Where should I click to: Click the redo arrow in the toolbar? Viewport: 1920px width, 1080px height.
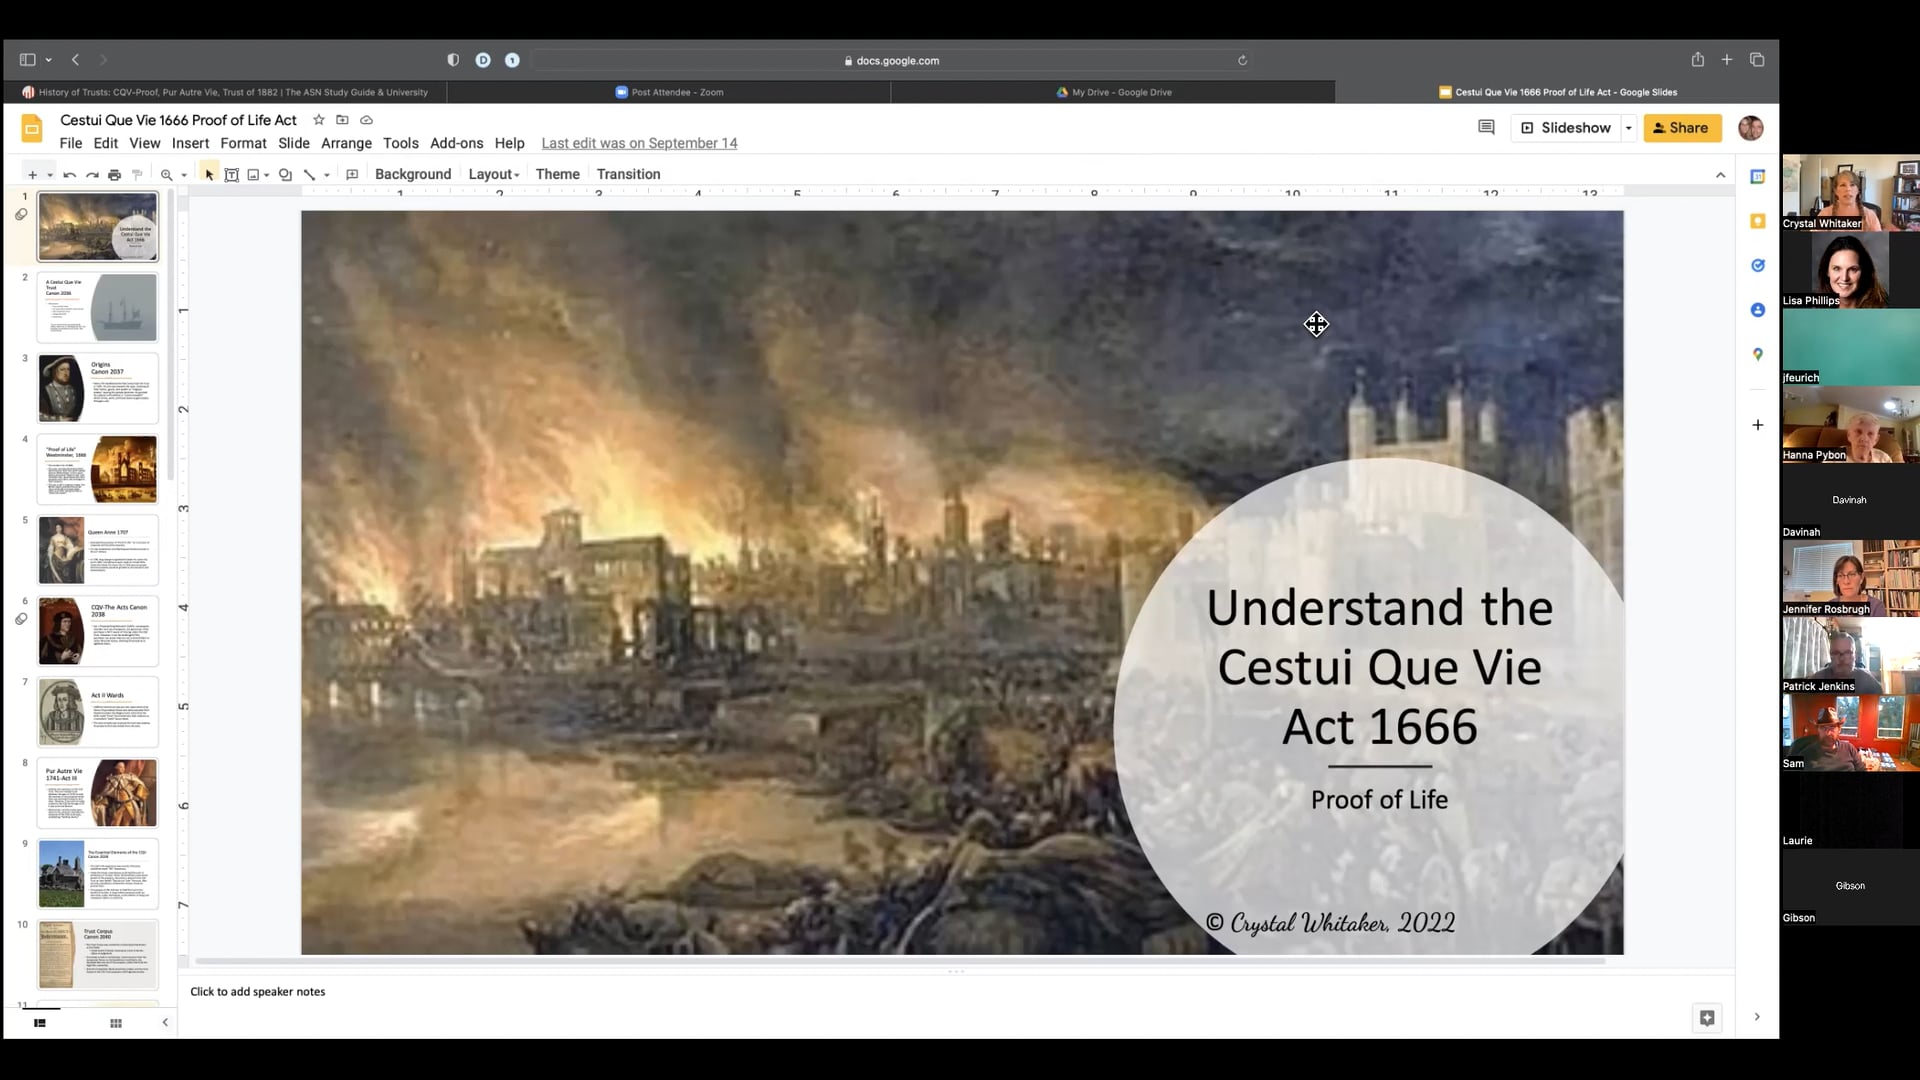[92, 175]
